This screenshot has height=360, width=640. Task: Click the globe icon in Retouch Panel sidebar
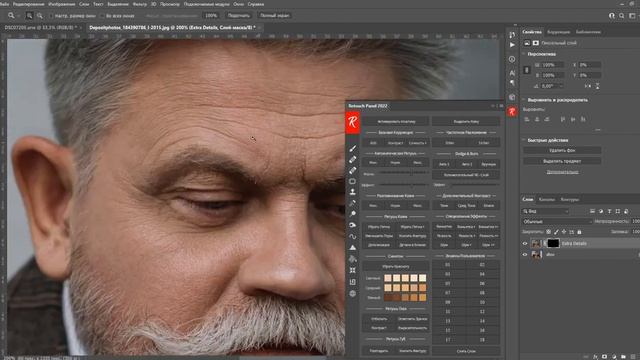[x=353, y=293]
